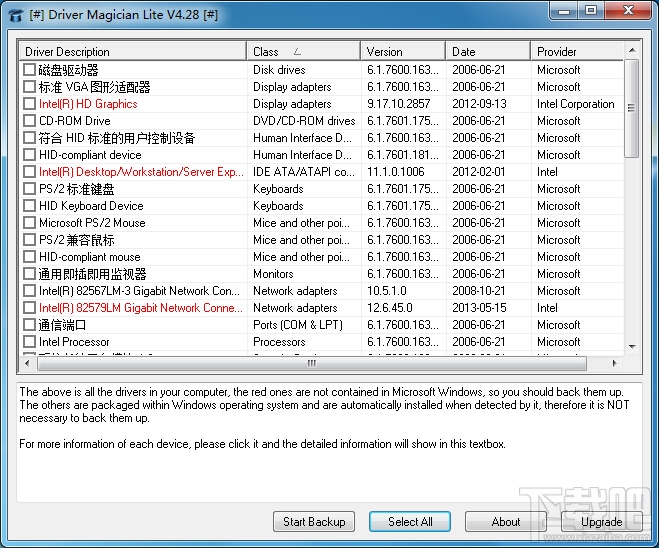Viewport: 659px width, 548px height.
Task: Check the Intel(R) 82579LM Gigabit Network checkbox
Action: coord(29,308)
